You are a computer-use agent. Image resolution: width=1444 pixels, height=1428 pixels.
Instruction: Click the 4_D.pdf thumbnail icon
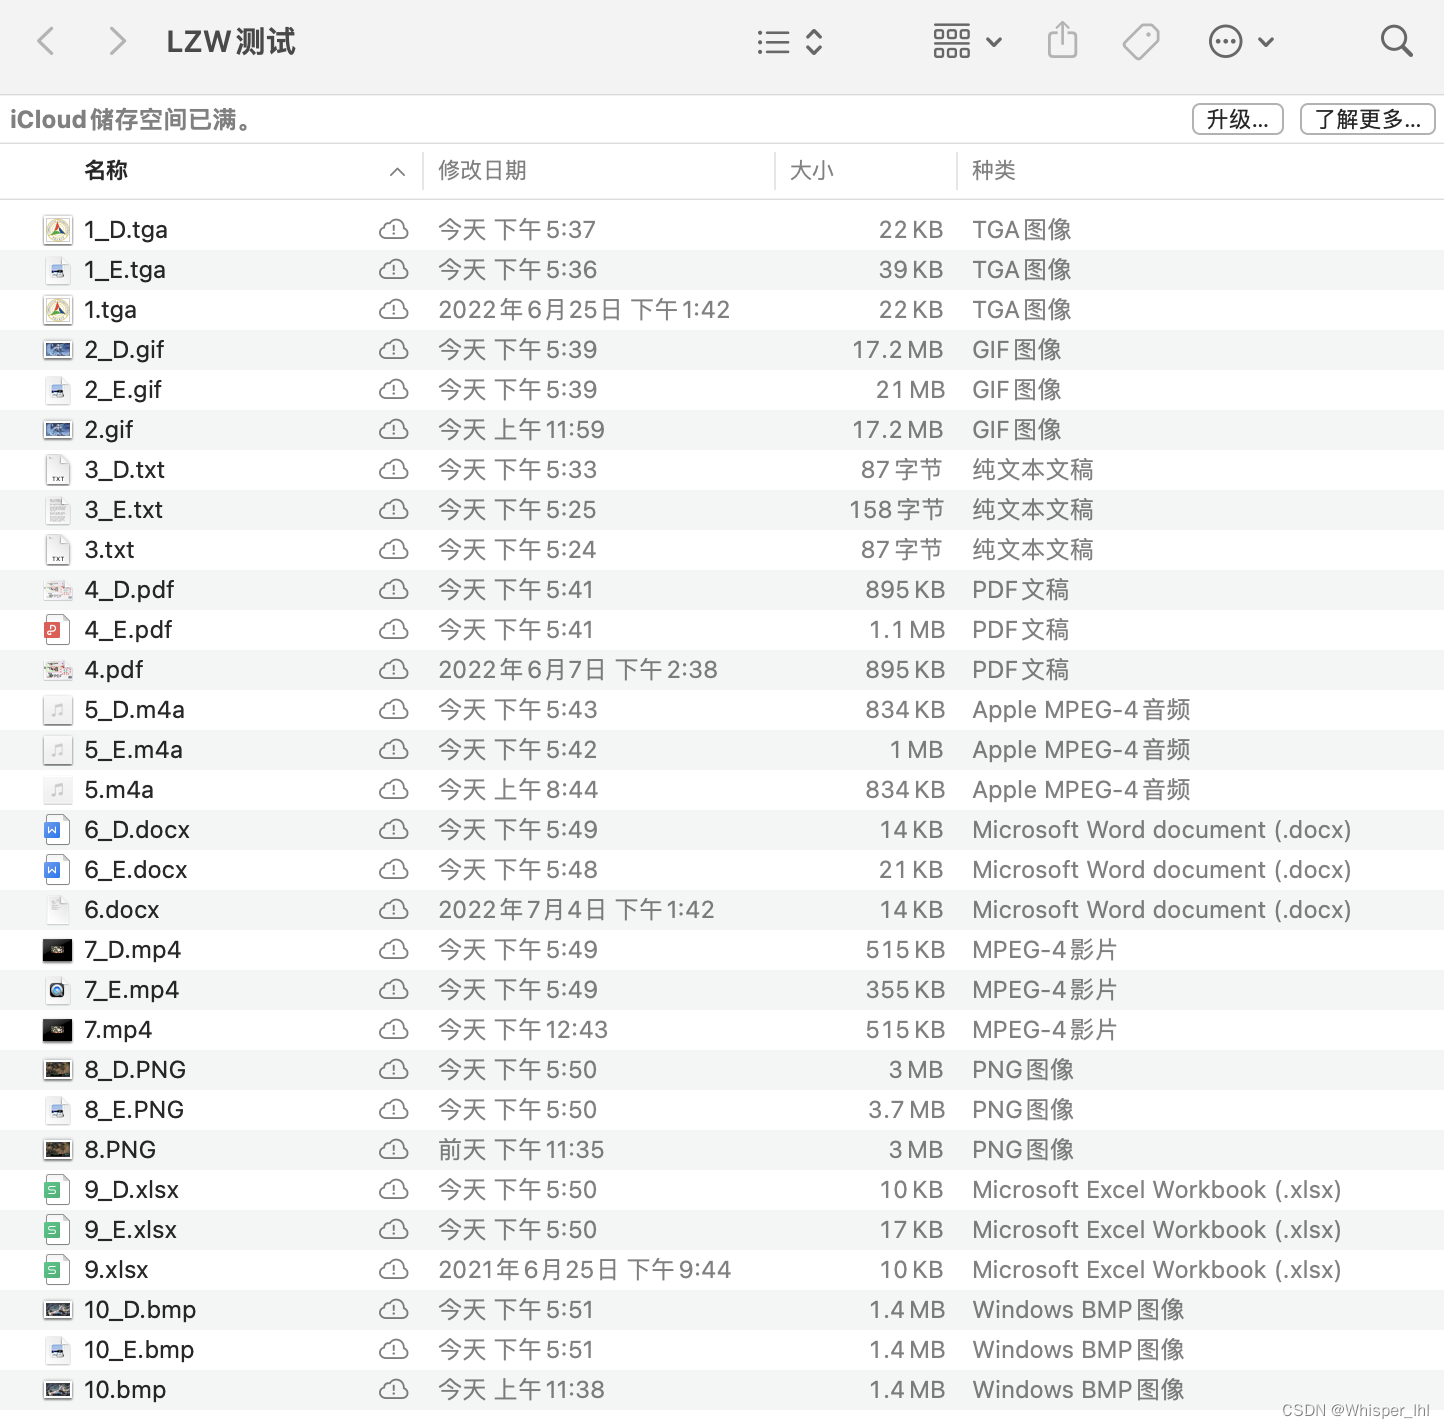pyautogui.click(x=58, y=590)
